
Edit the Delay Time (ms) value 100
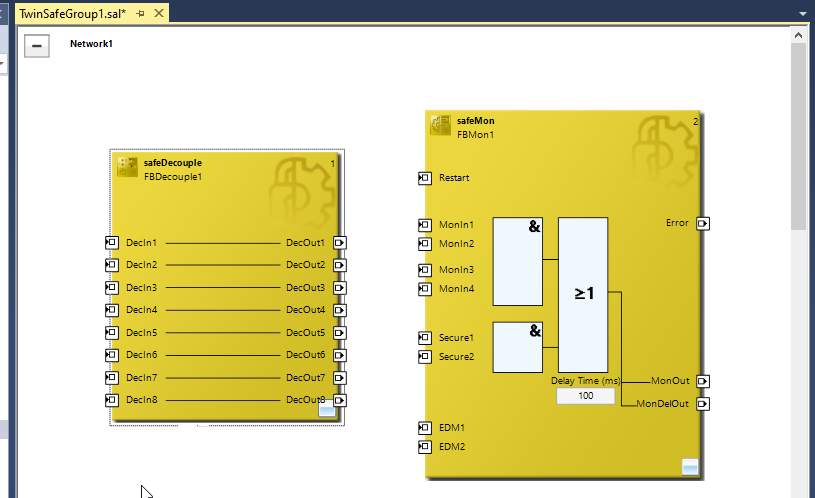586,396
